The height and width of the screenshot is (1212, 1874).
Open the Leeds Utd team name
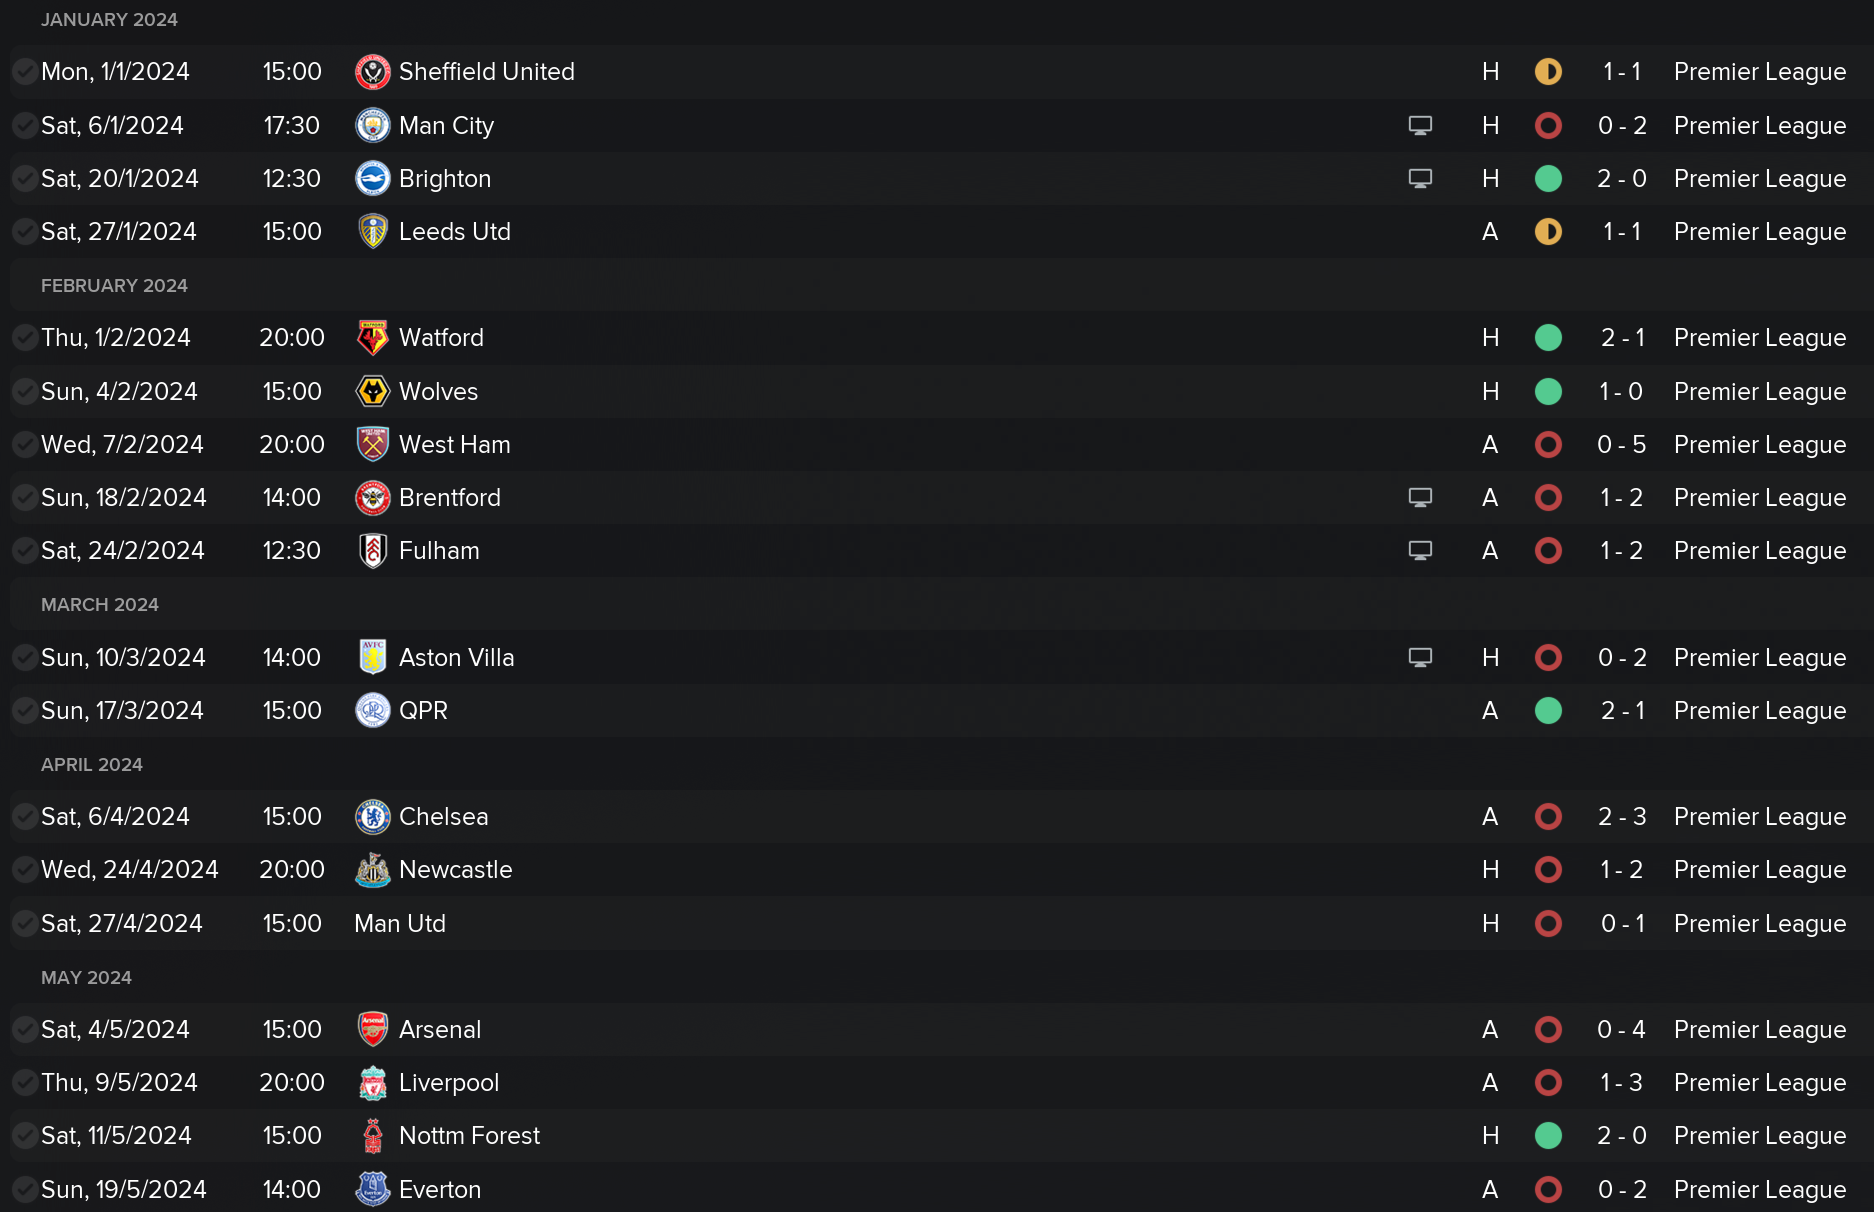pyautogui.click(x=455, y=232)
